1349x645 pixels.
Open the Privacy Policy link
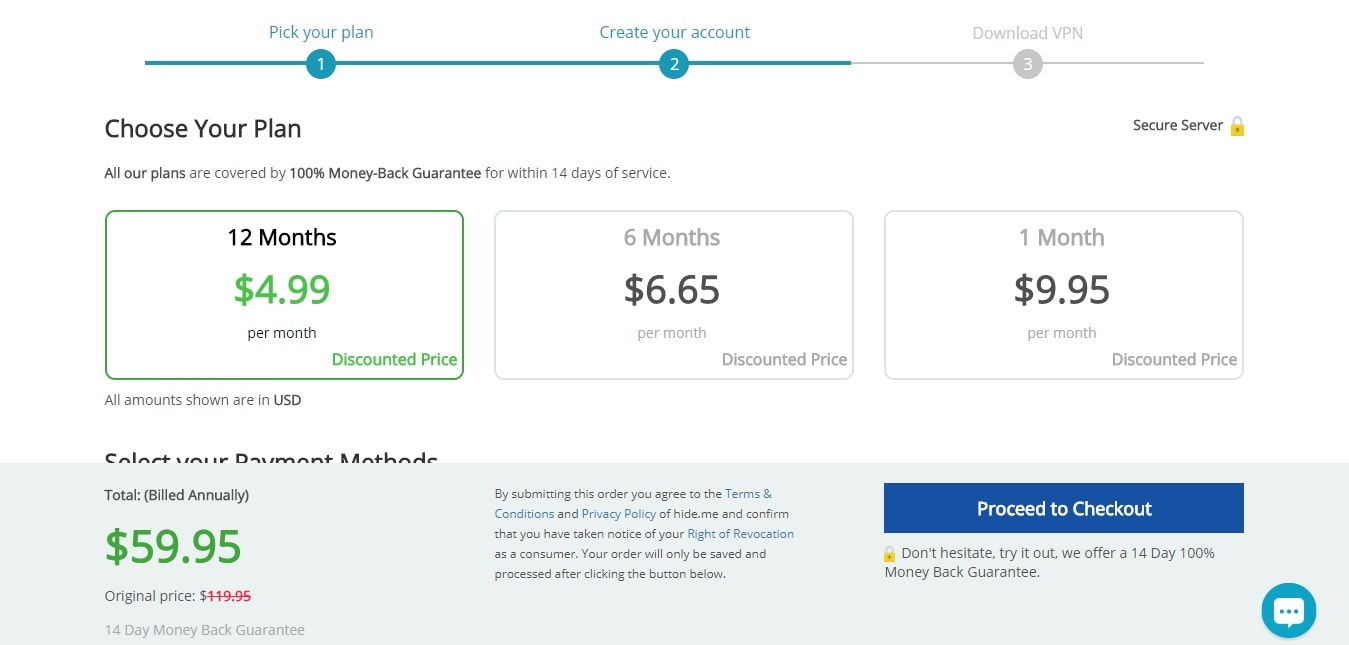click(619, 513)
